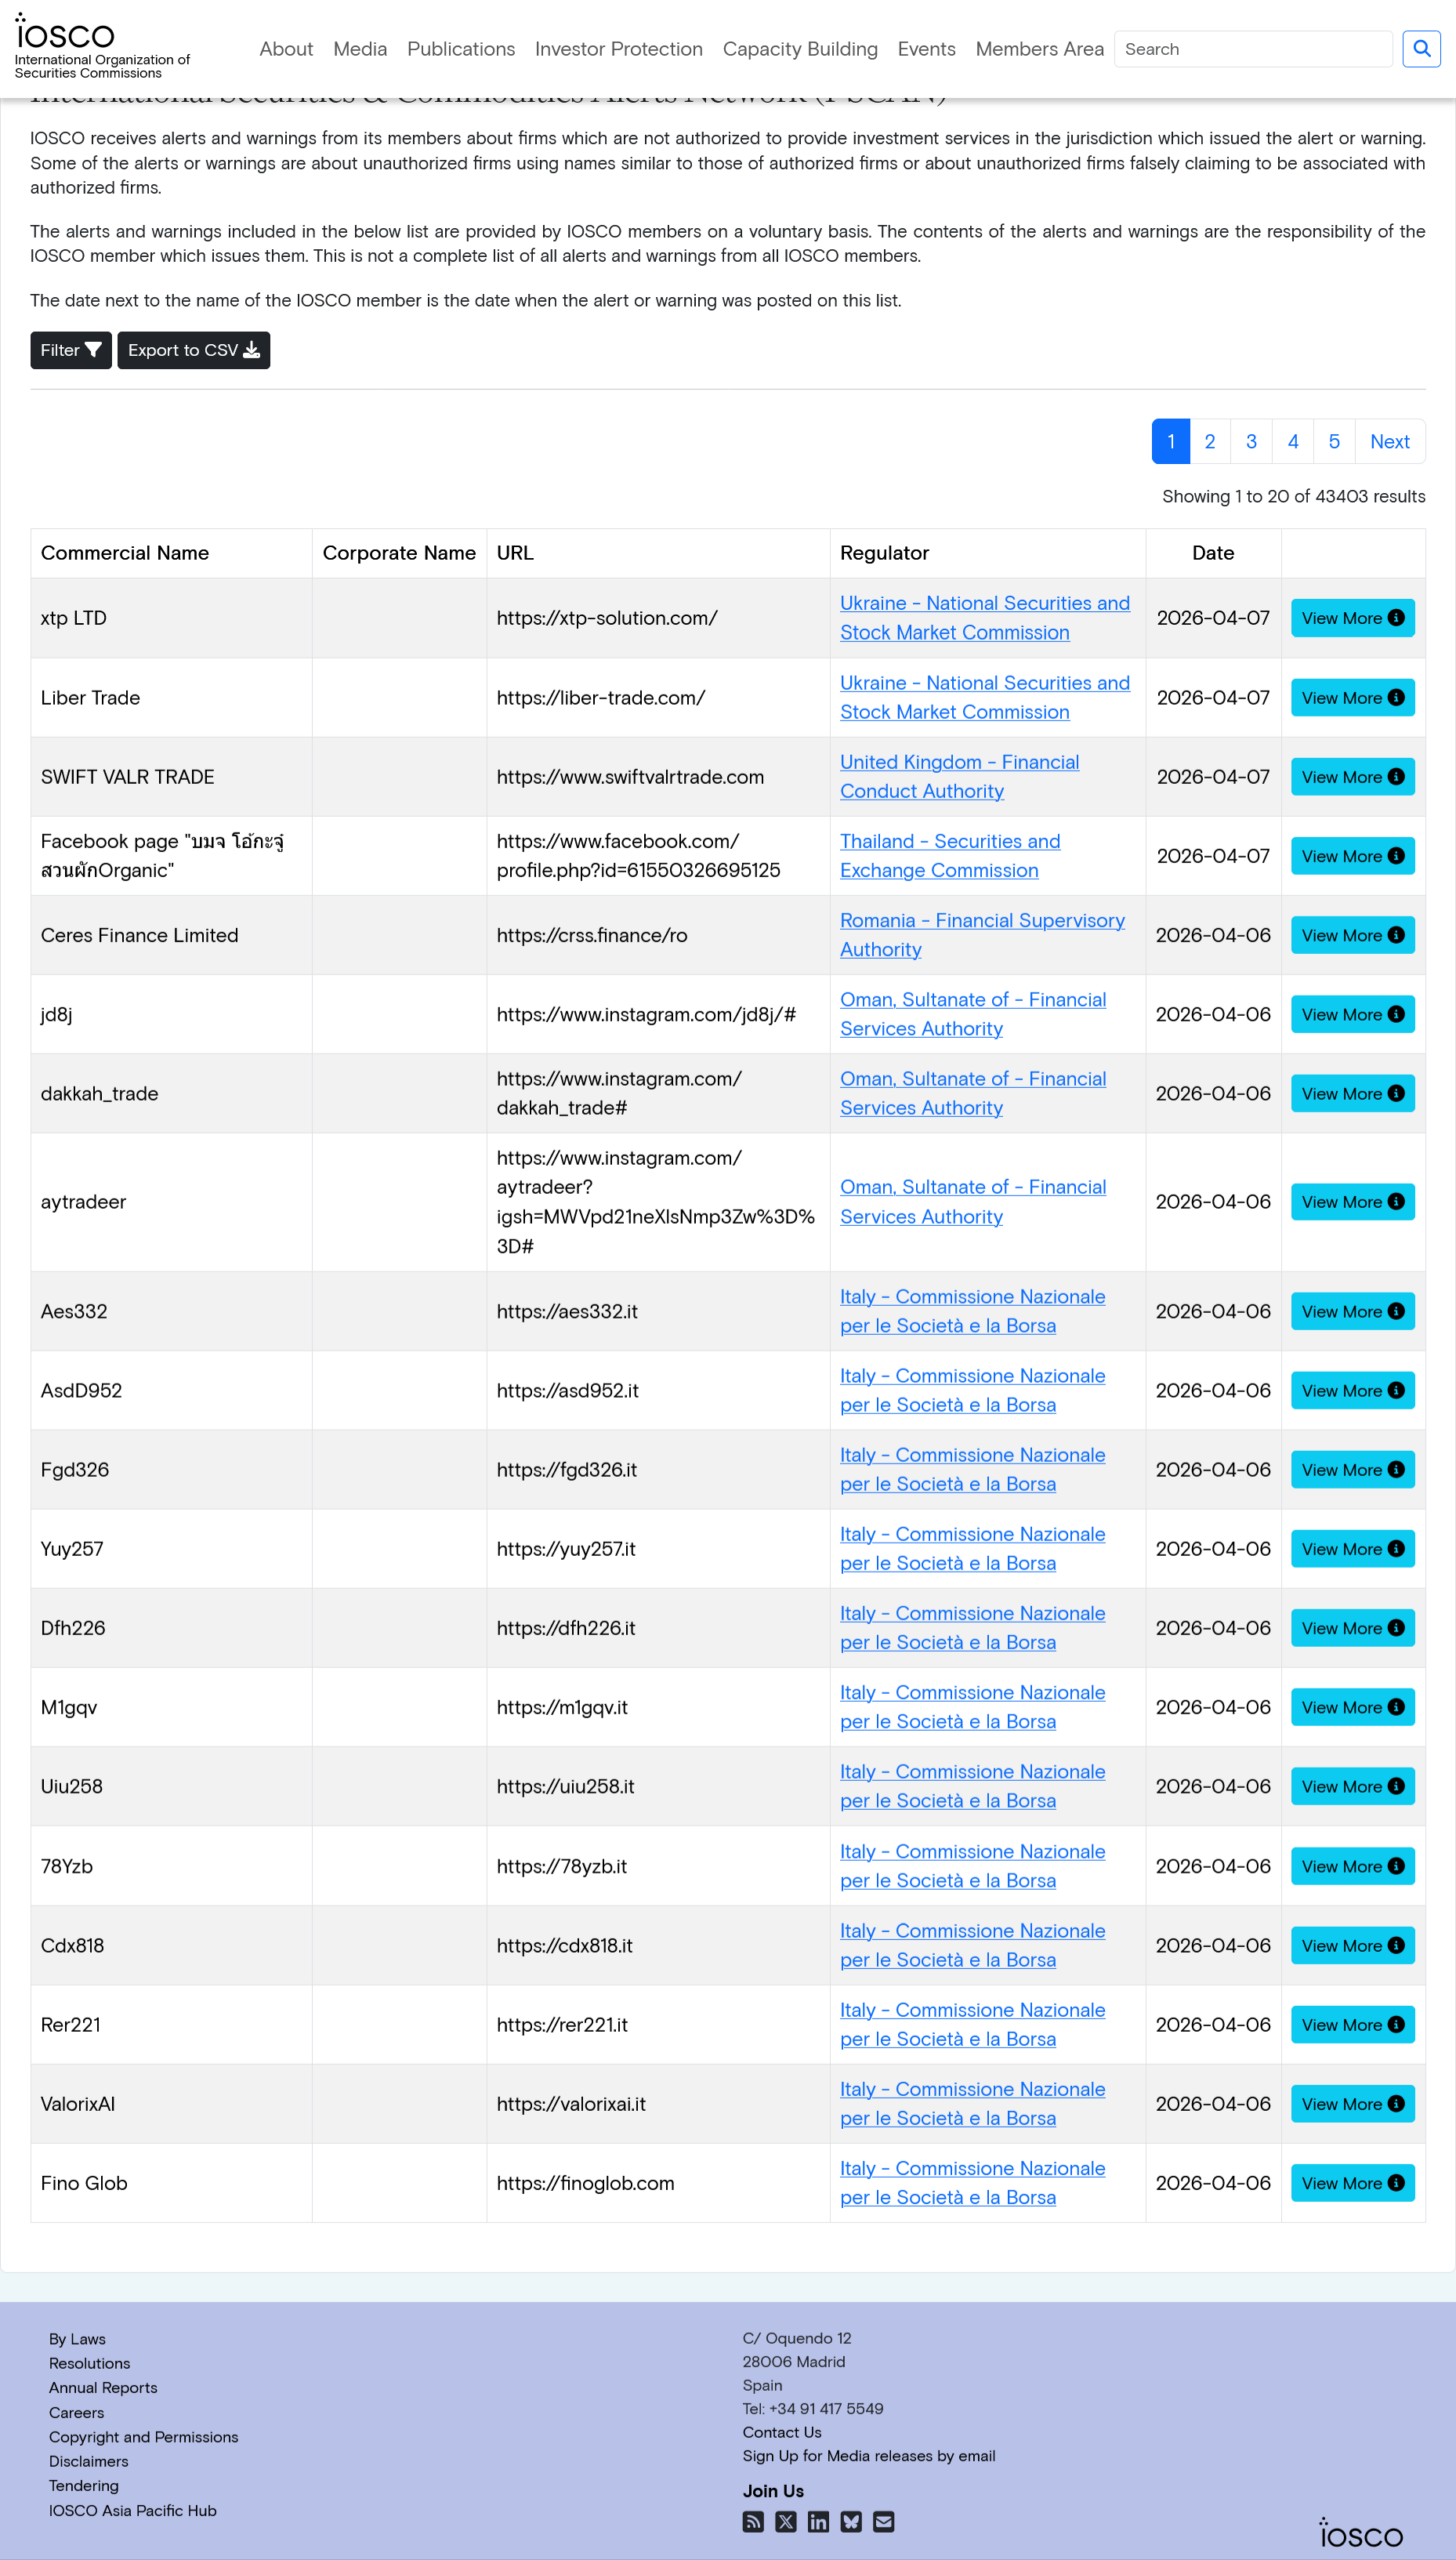Open the IOSCO RSS feed icon
The width and height of the screenshot is (1456, 2560).
click(753, 2521)
